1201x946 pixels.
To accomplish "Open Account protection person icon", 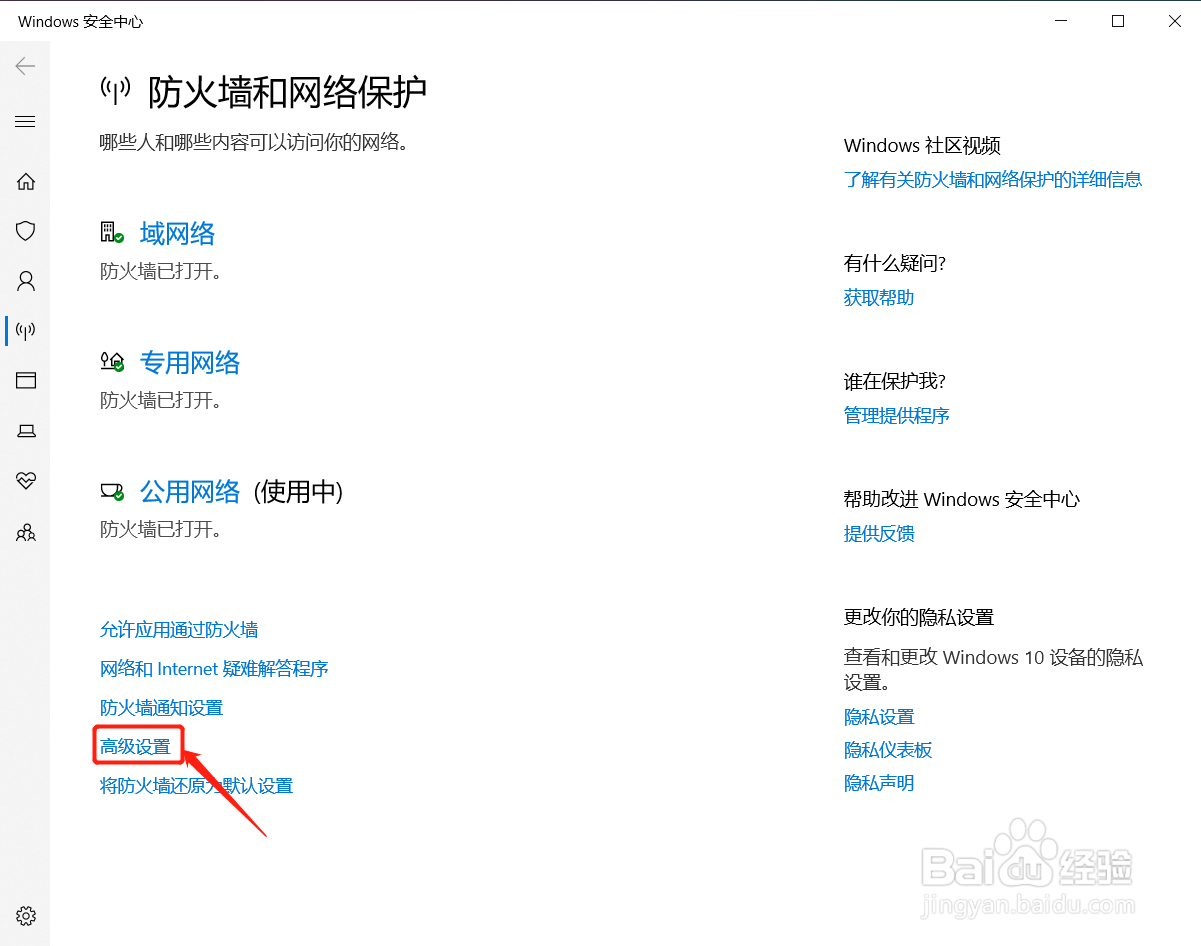I will pyautogui.click(x=26, y=281).
